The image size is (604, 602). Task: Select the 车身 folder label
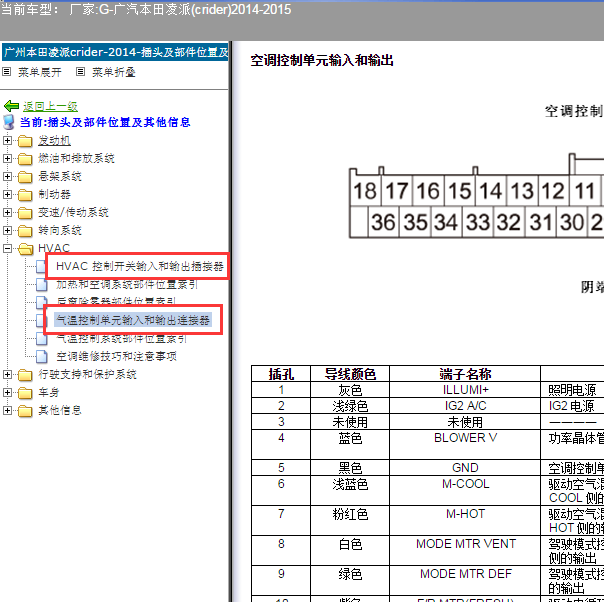[49, 393]
